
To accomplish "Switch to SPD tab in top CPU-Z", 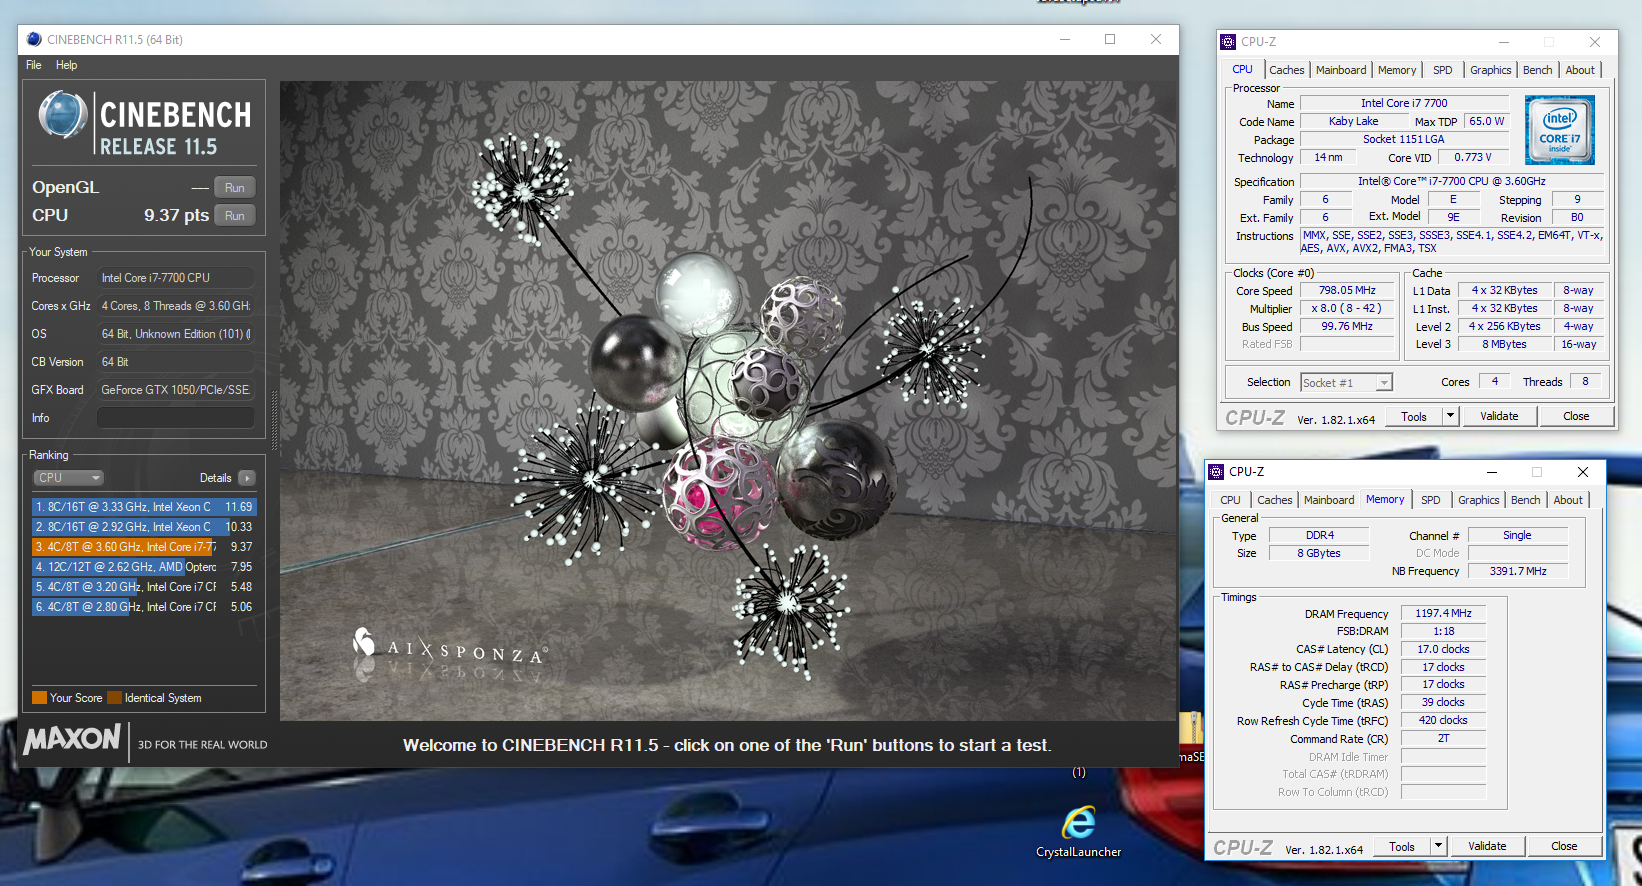I will [1443, 70].
